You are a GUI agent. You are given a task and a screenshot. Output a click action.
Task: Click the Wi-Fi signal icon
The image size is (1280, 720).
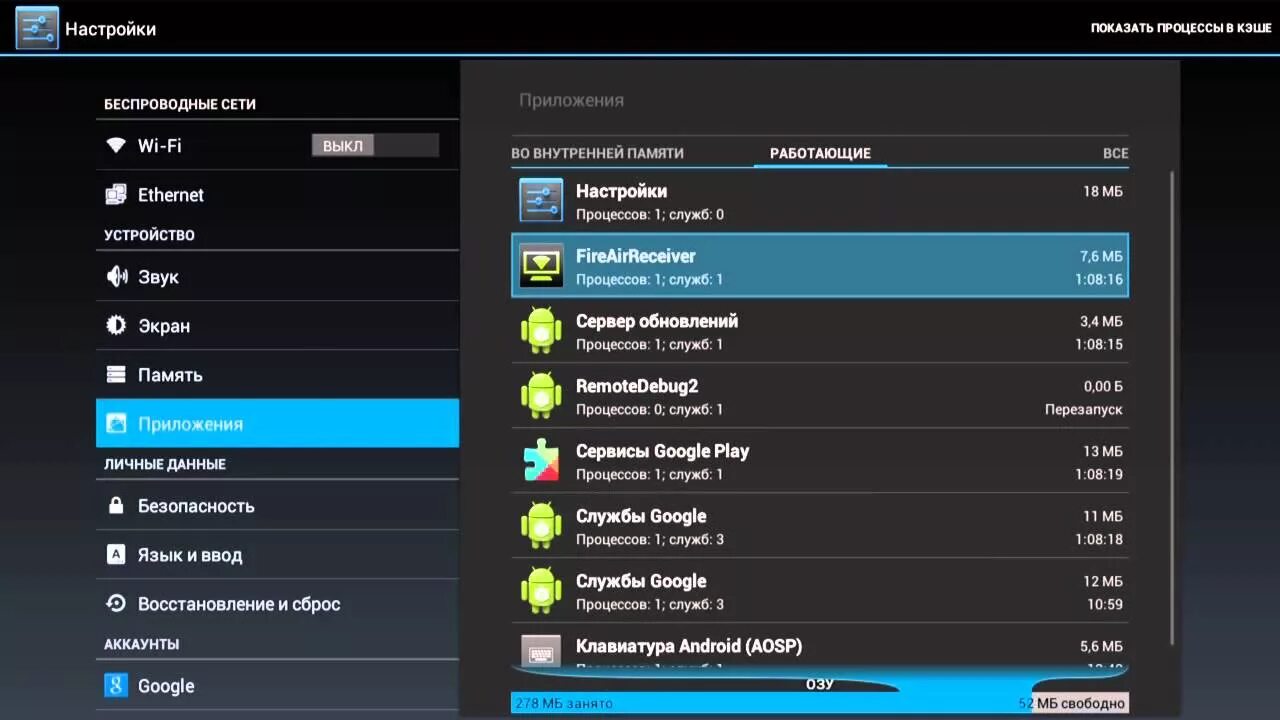pos(116,146)
